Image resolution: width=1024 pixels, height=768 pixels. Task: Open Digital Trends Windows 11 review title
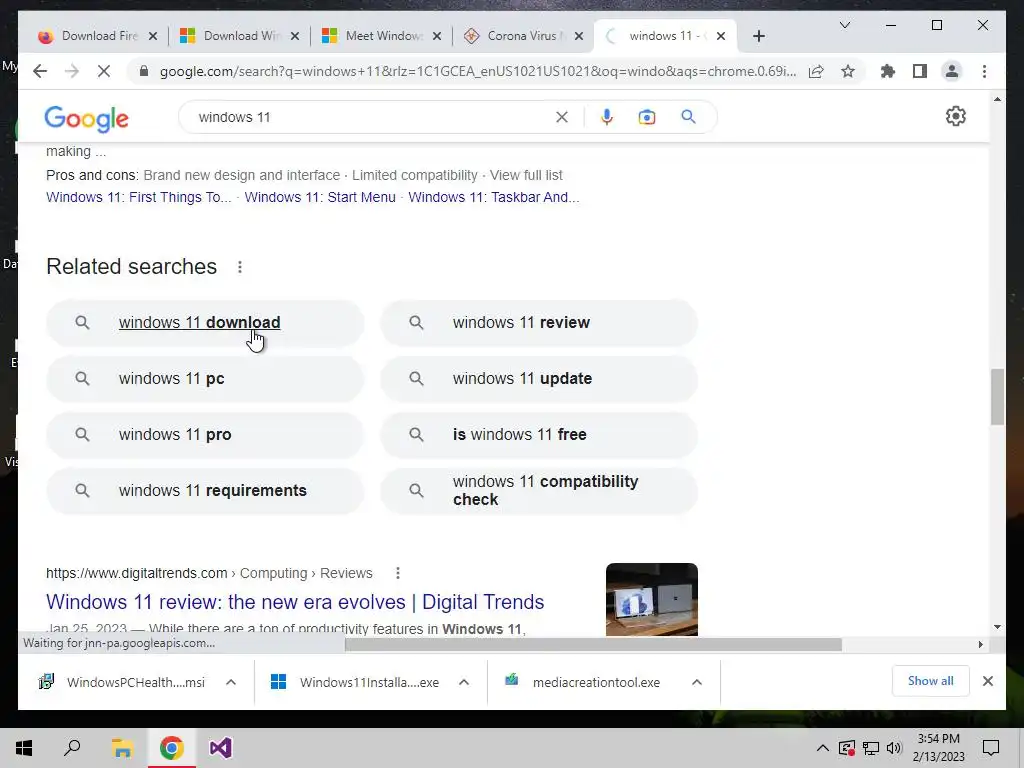295,601
